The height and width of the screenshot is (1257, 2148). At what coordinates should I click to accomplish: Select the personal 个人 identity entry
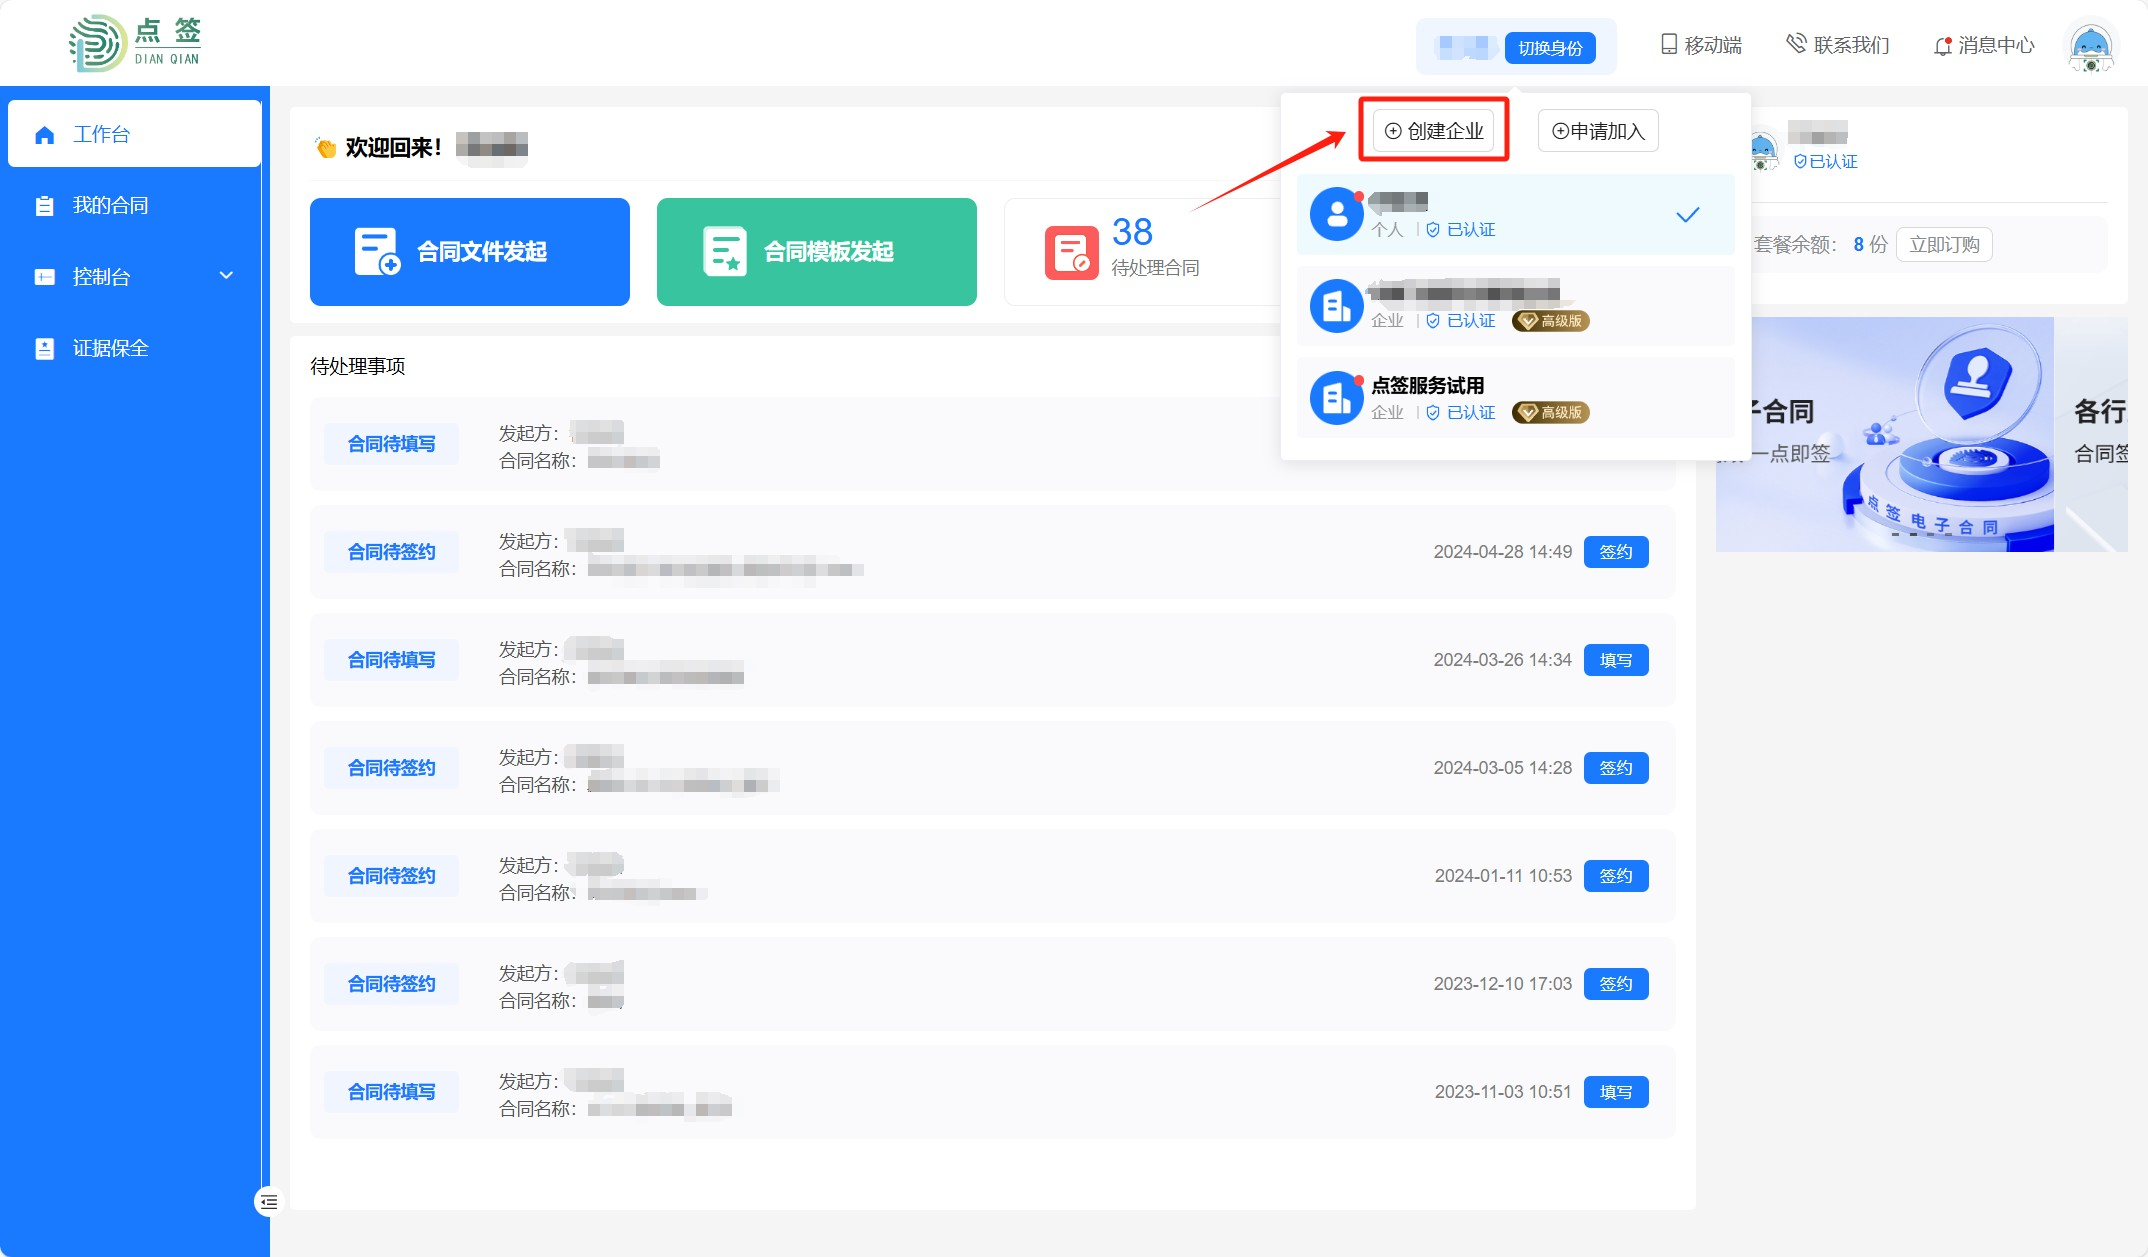click(x=1515, y=215)
